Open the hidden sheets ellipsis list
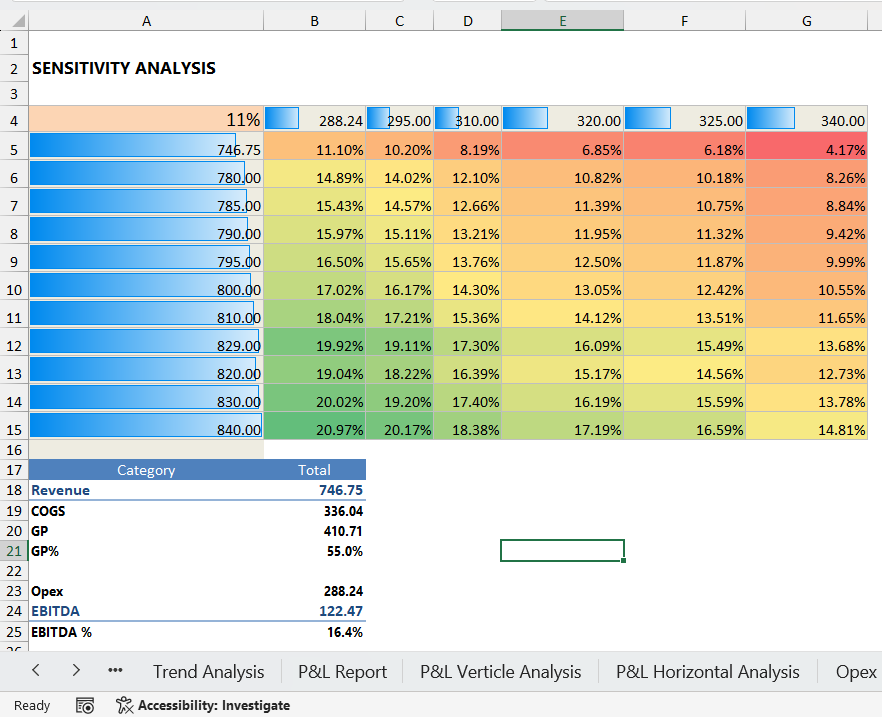 115,671
